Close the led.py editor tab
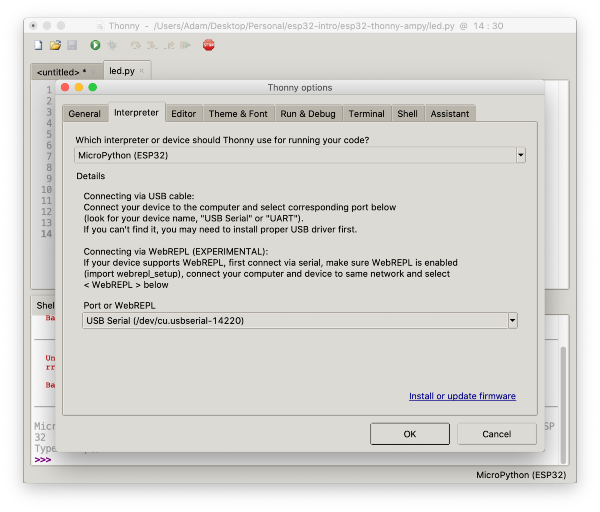The height and width of the screenshot is (512, 600). pyautogui.click(x=142, y=71)
